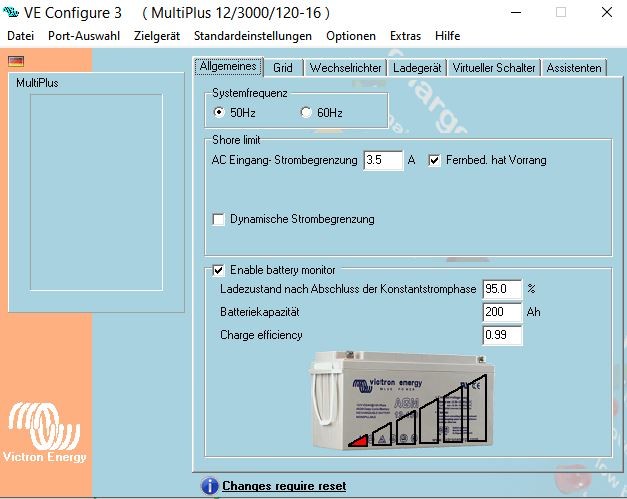Click the empty MultiPlus device panel
Screen dimensions: 627x499
(96, 192)
